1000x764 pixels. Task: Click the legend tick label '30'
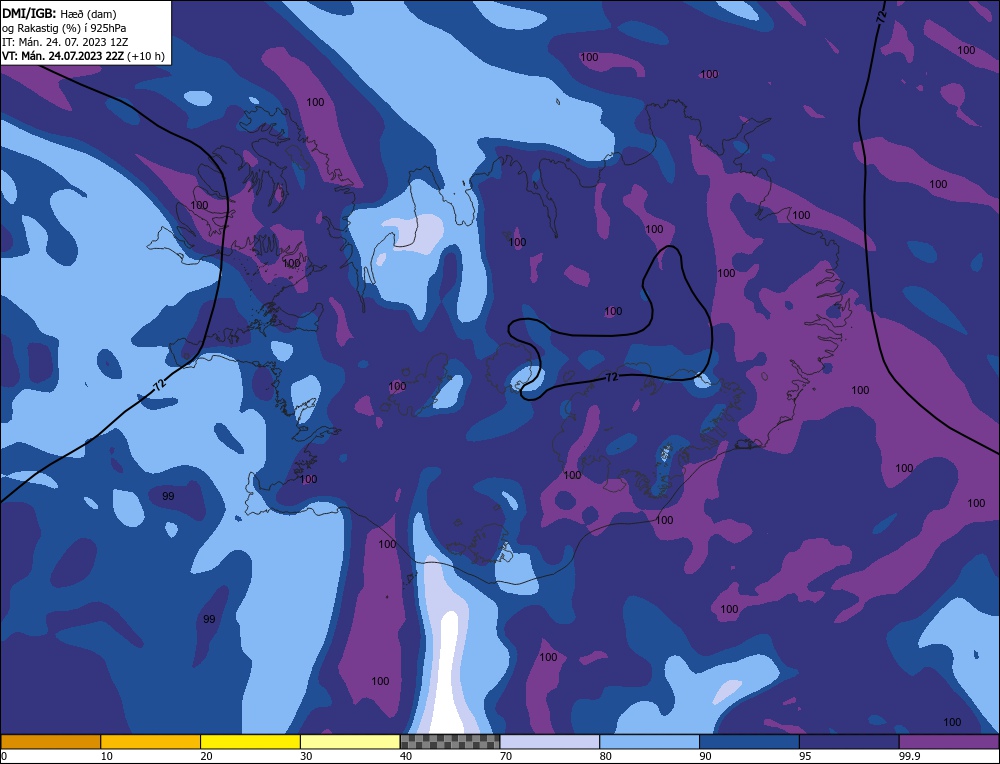306,756
